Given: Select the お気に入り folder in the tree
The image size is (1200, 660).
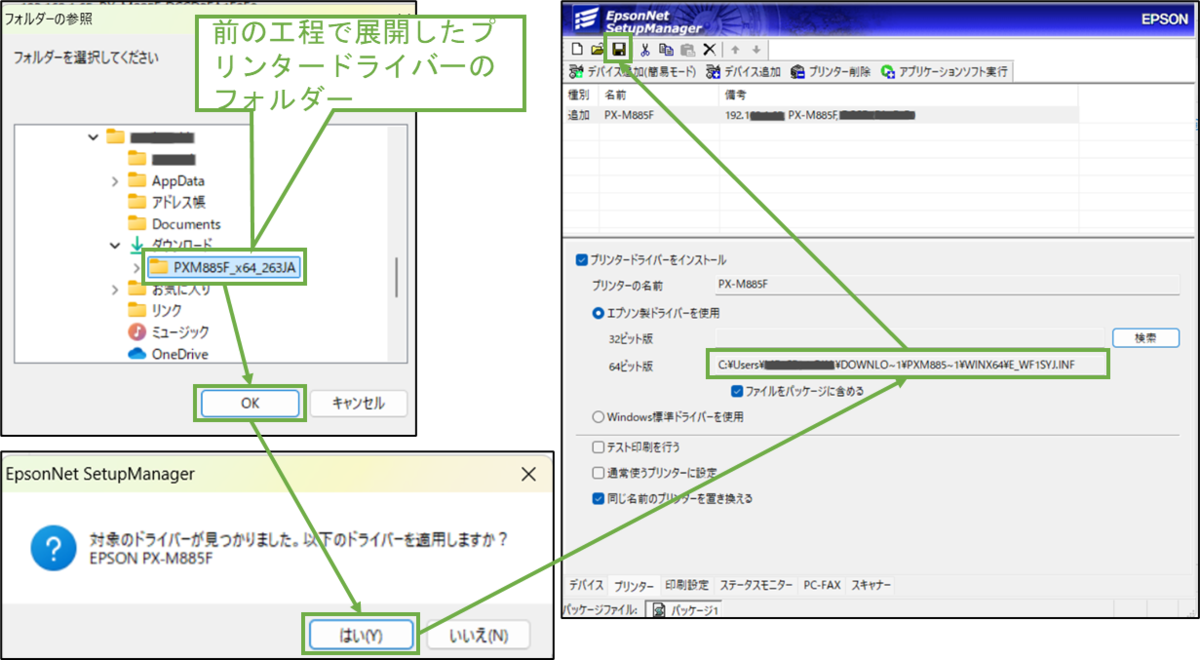Looking at the screenshot, I should [168, 289].
